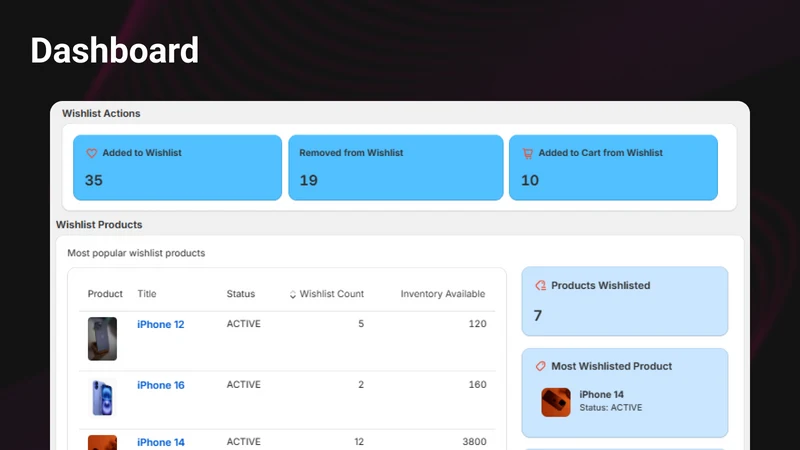The height and width of the screenshot is (450, 800).
Task: Click iPhone 14 thumbnail in Most Wishlisted card
Action: coord(556,402)
